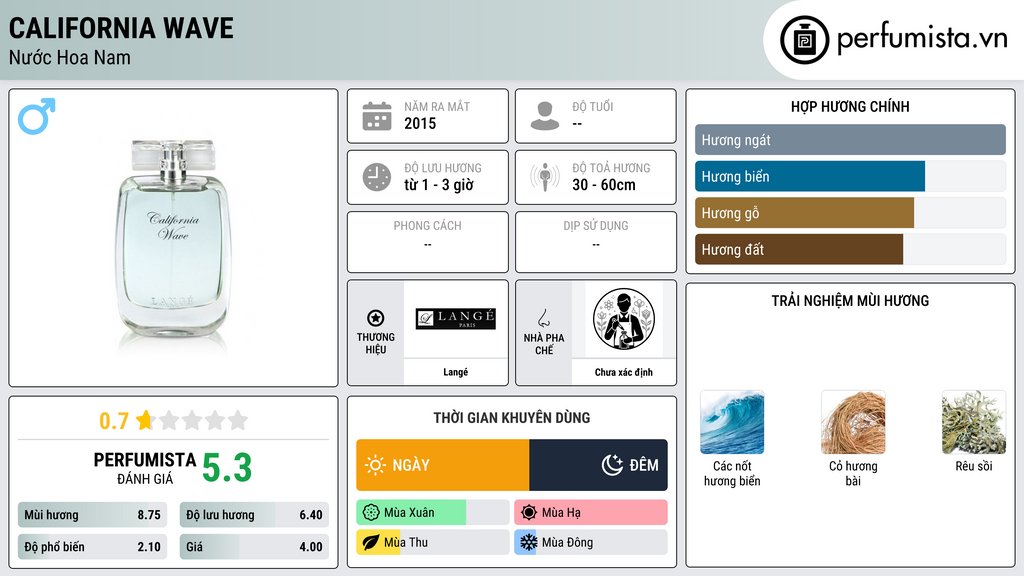Click the spring flower icon
The height and width of the screenshot is (576, 1024).
[x=371, y=513]
